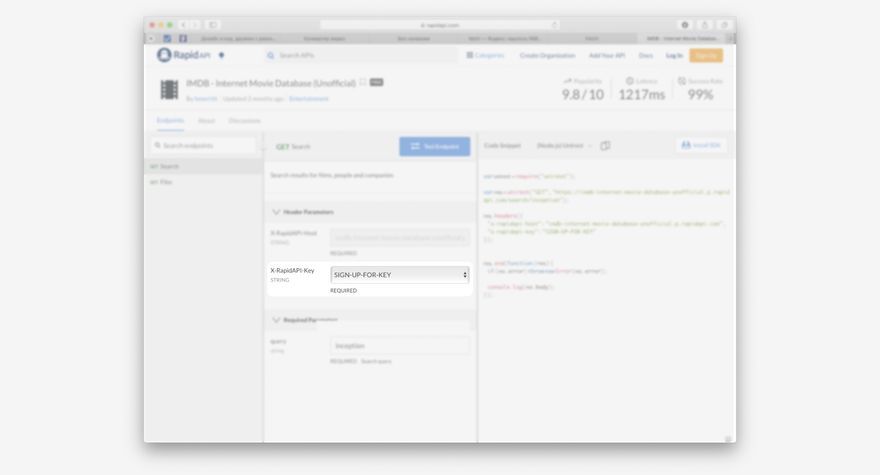Click the Safari show tabs icon
The height and width of the screenshot is (475, 880).
724,25
